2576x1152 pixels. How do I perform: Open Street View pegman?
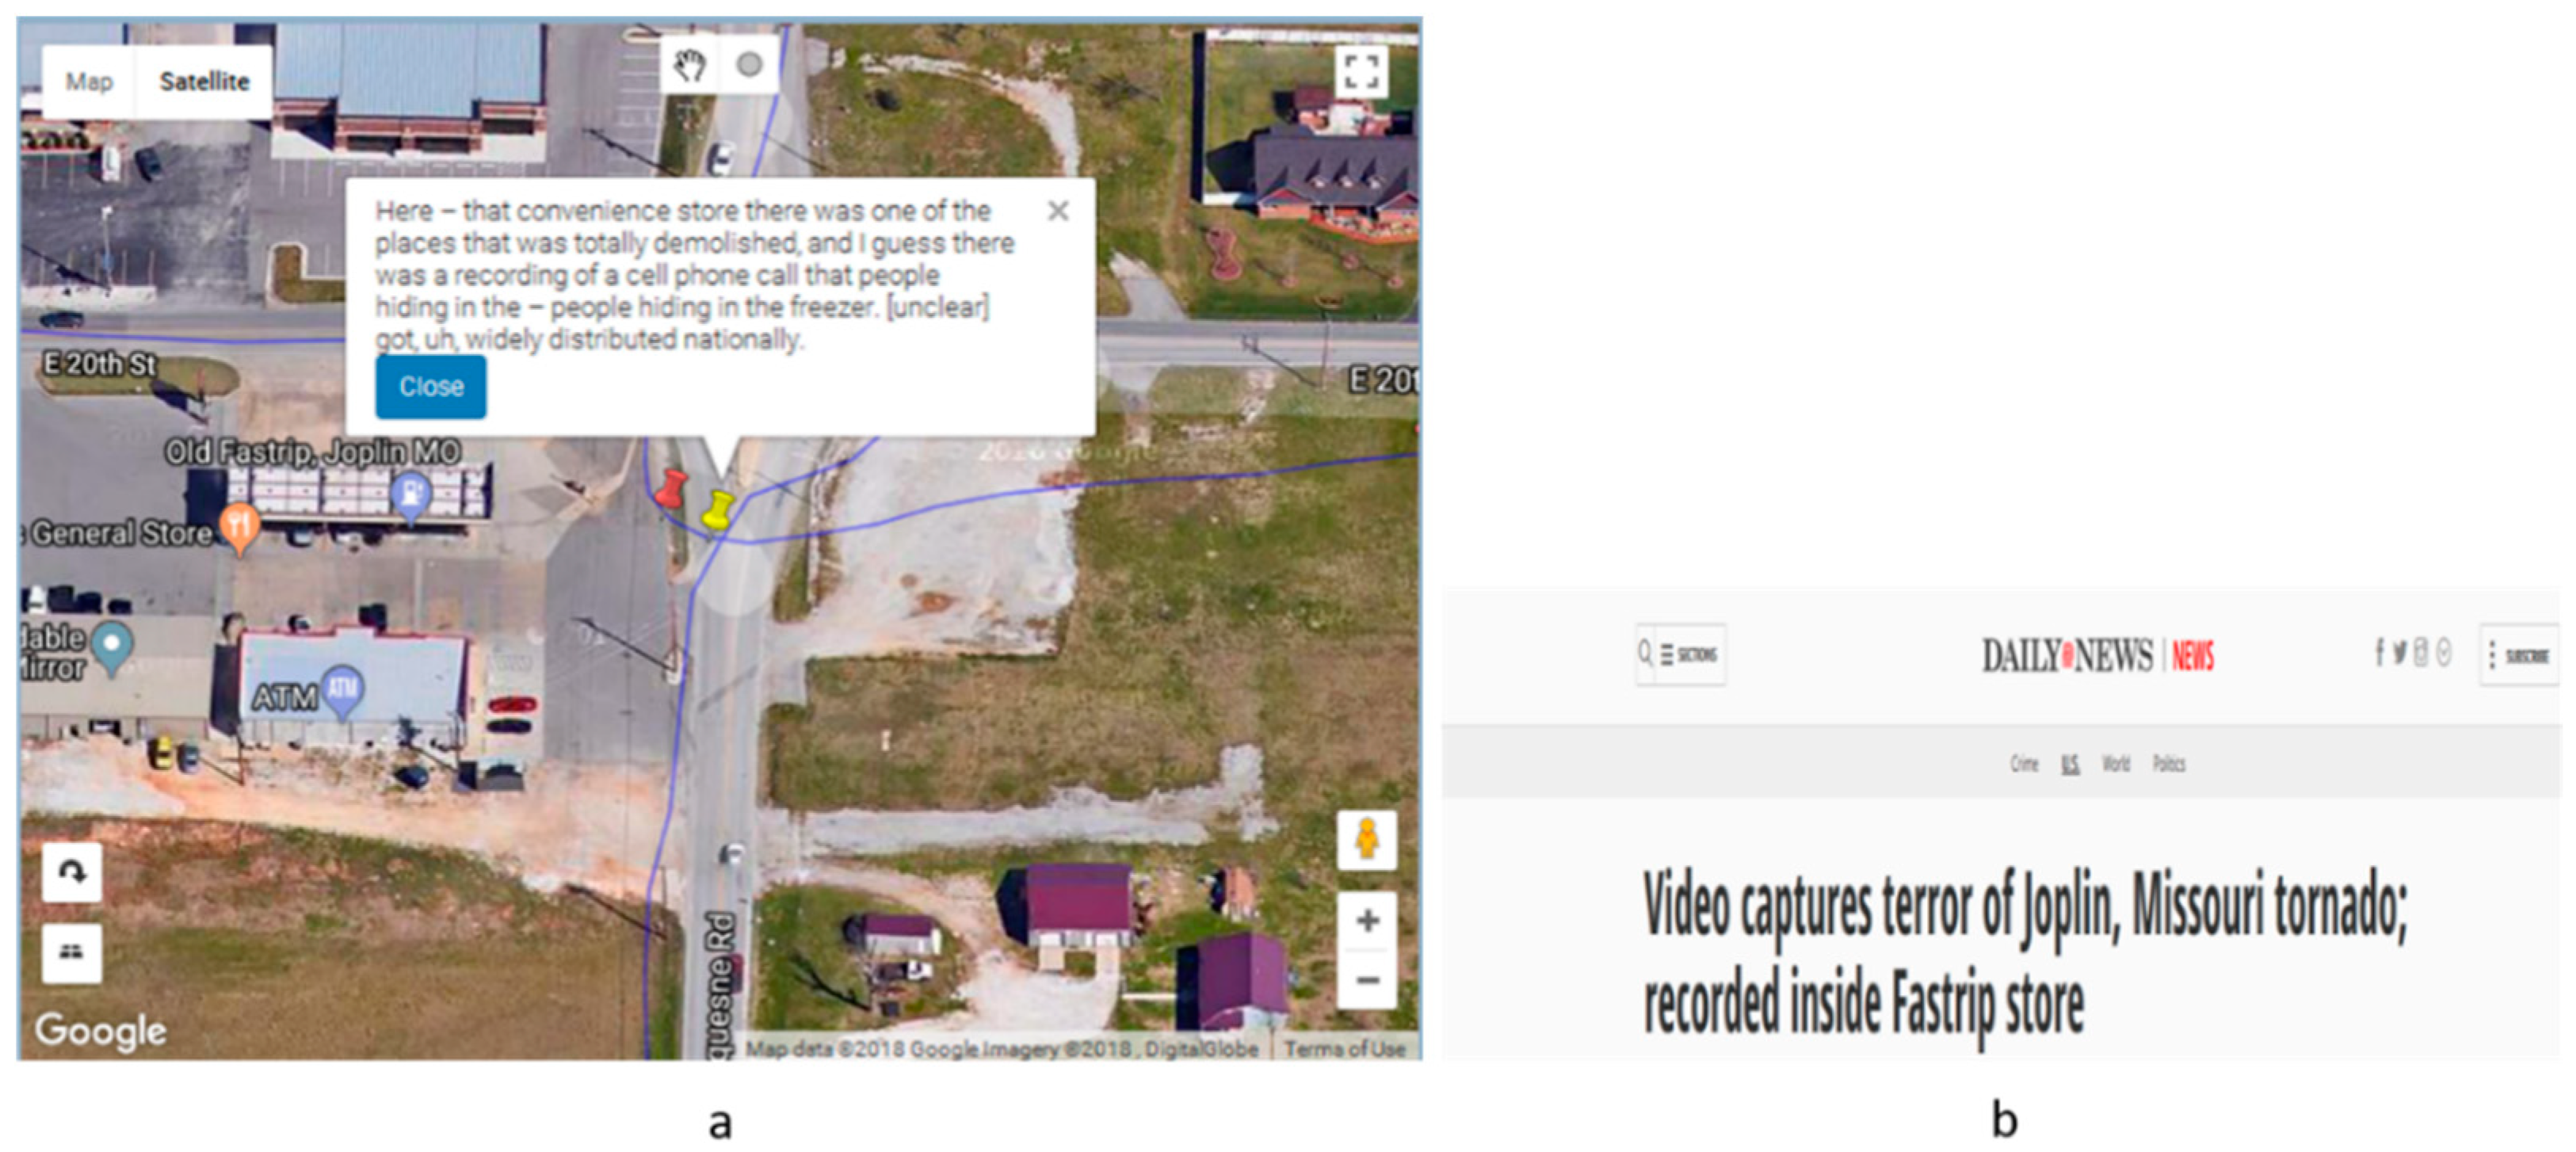(x=1367, y=840)
